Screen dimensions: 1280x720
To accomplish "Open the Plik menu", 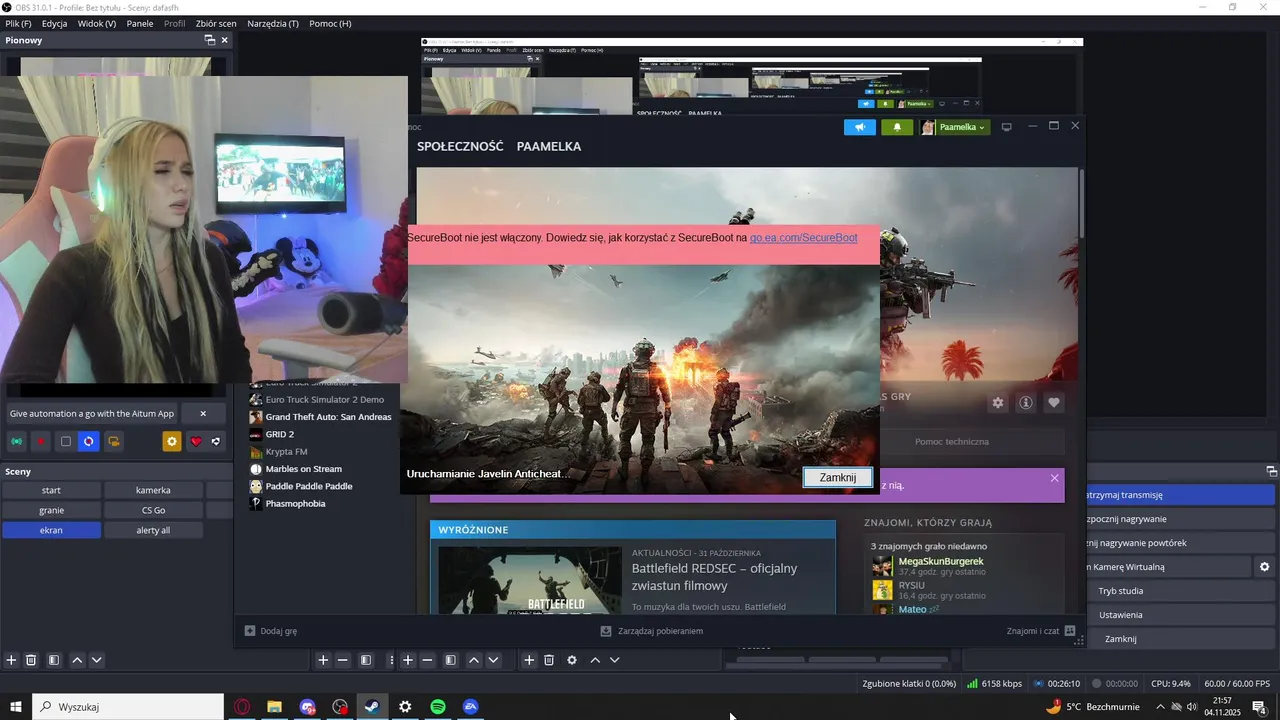I will (18, 23).
